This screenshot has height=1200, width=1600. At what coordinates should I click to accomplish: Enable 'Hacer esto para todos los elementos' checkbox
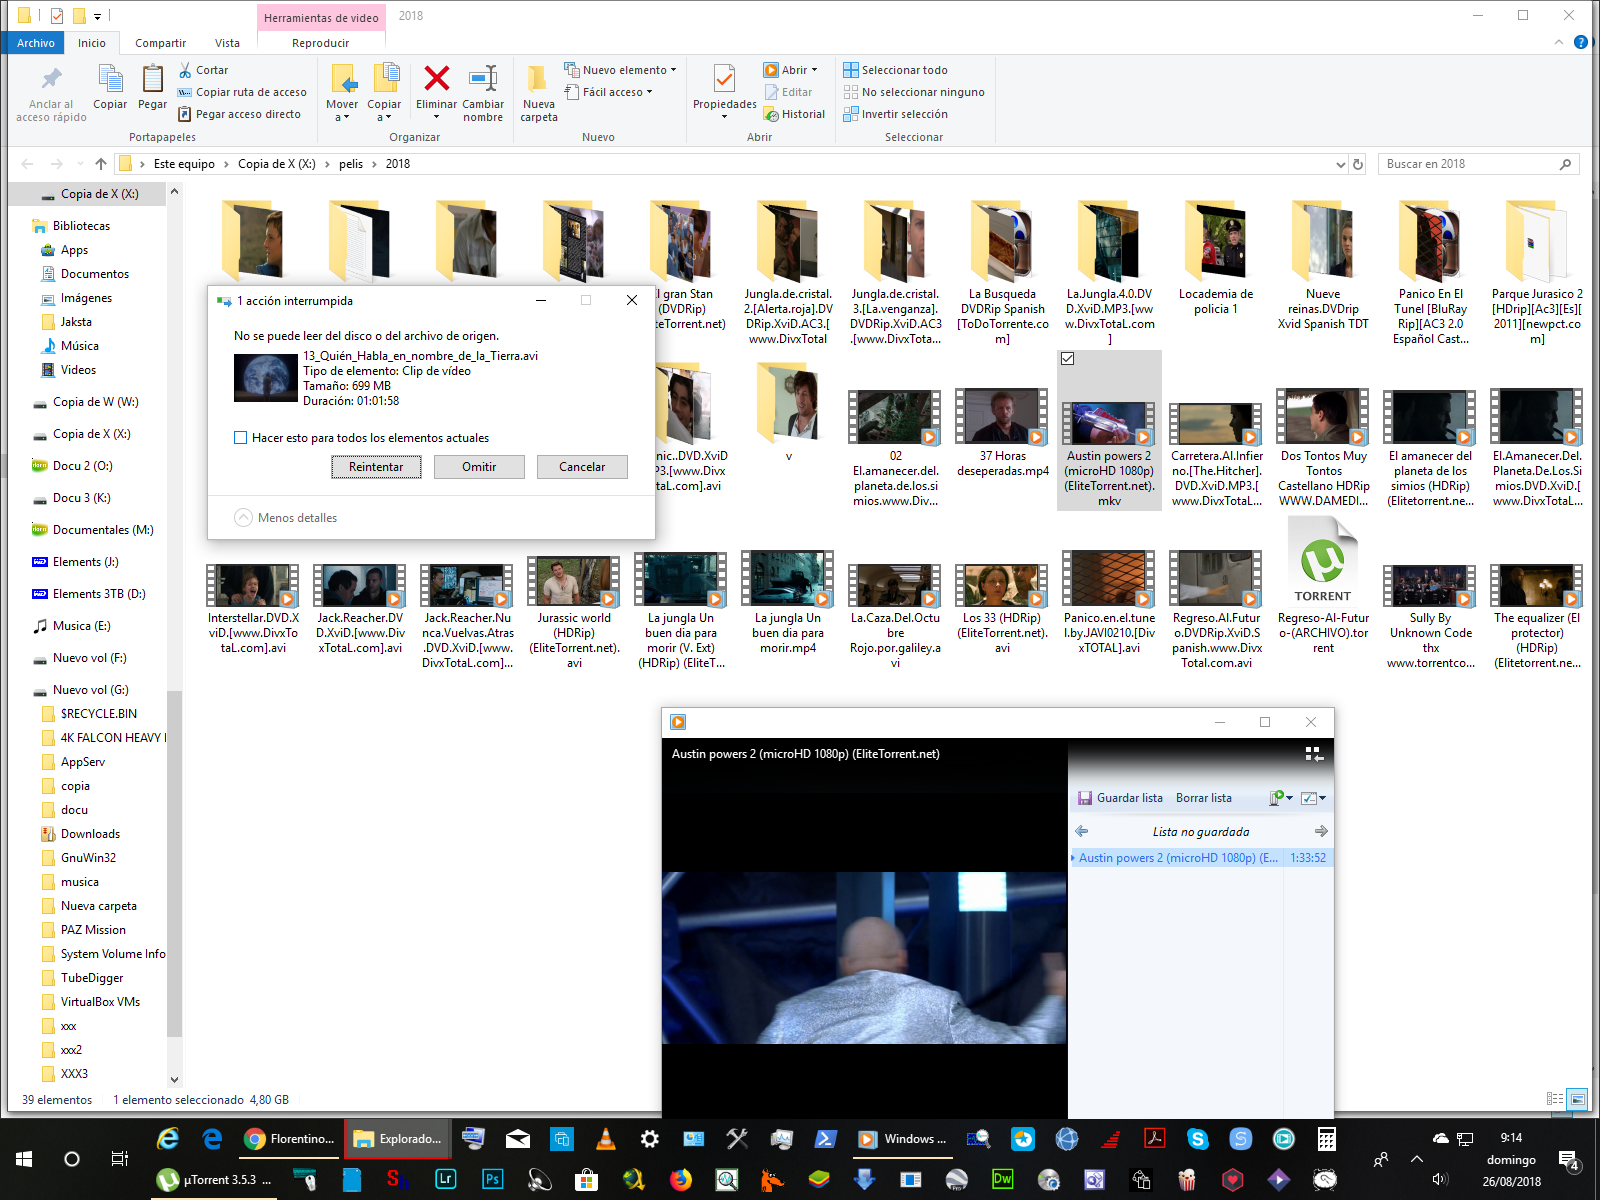click(241, 438)
